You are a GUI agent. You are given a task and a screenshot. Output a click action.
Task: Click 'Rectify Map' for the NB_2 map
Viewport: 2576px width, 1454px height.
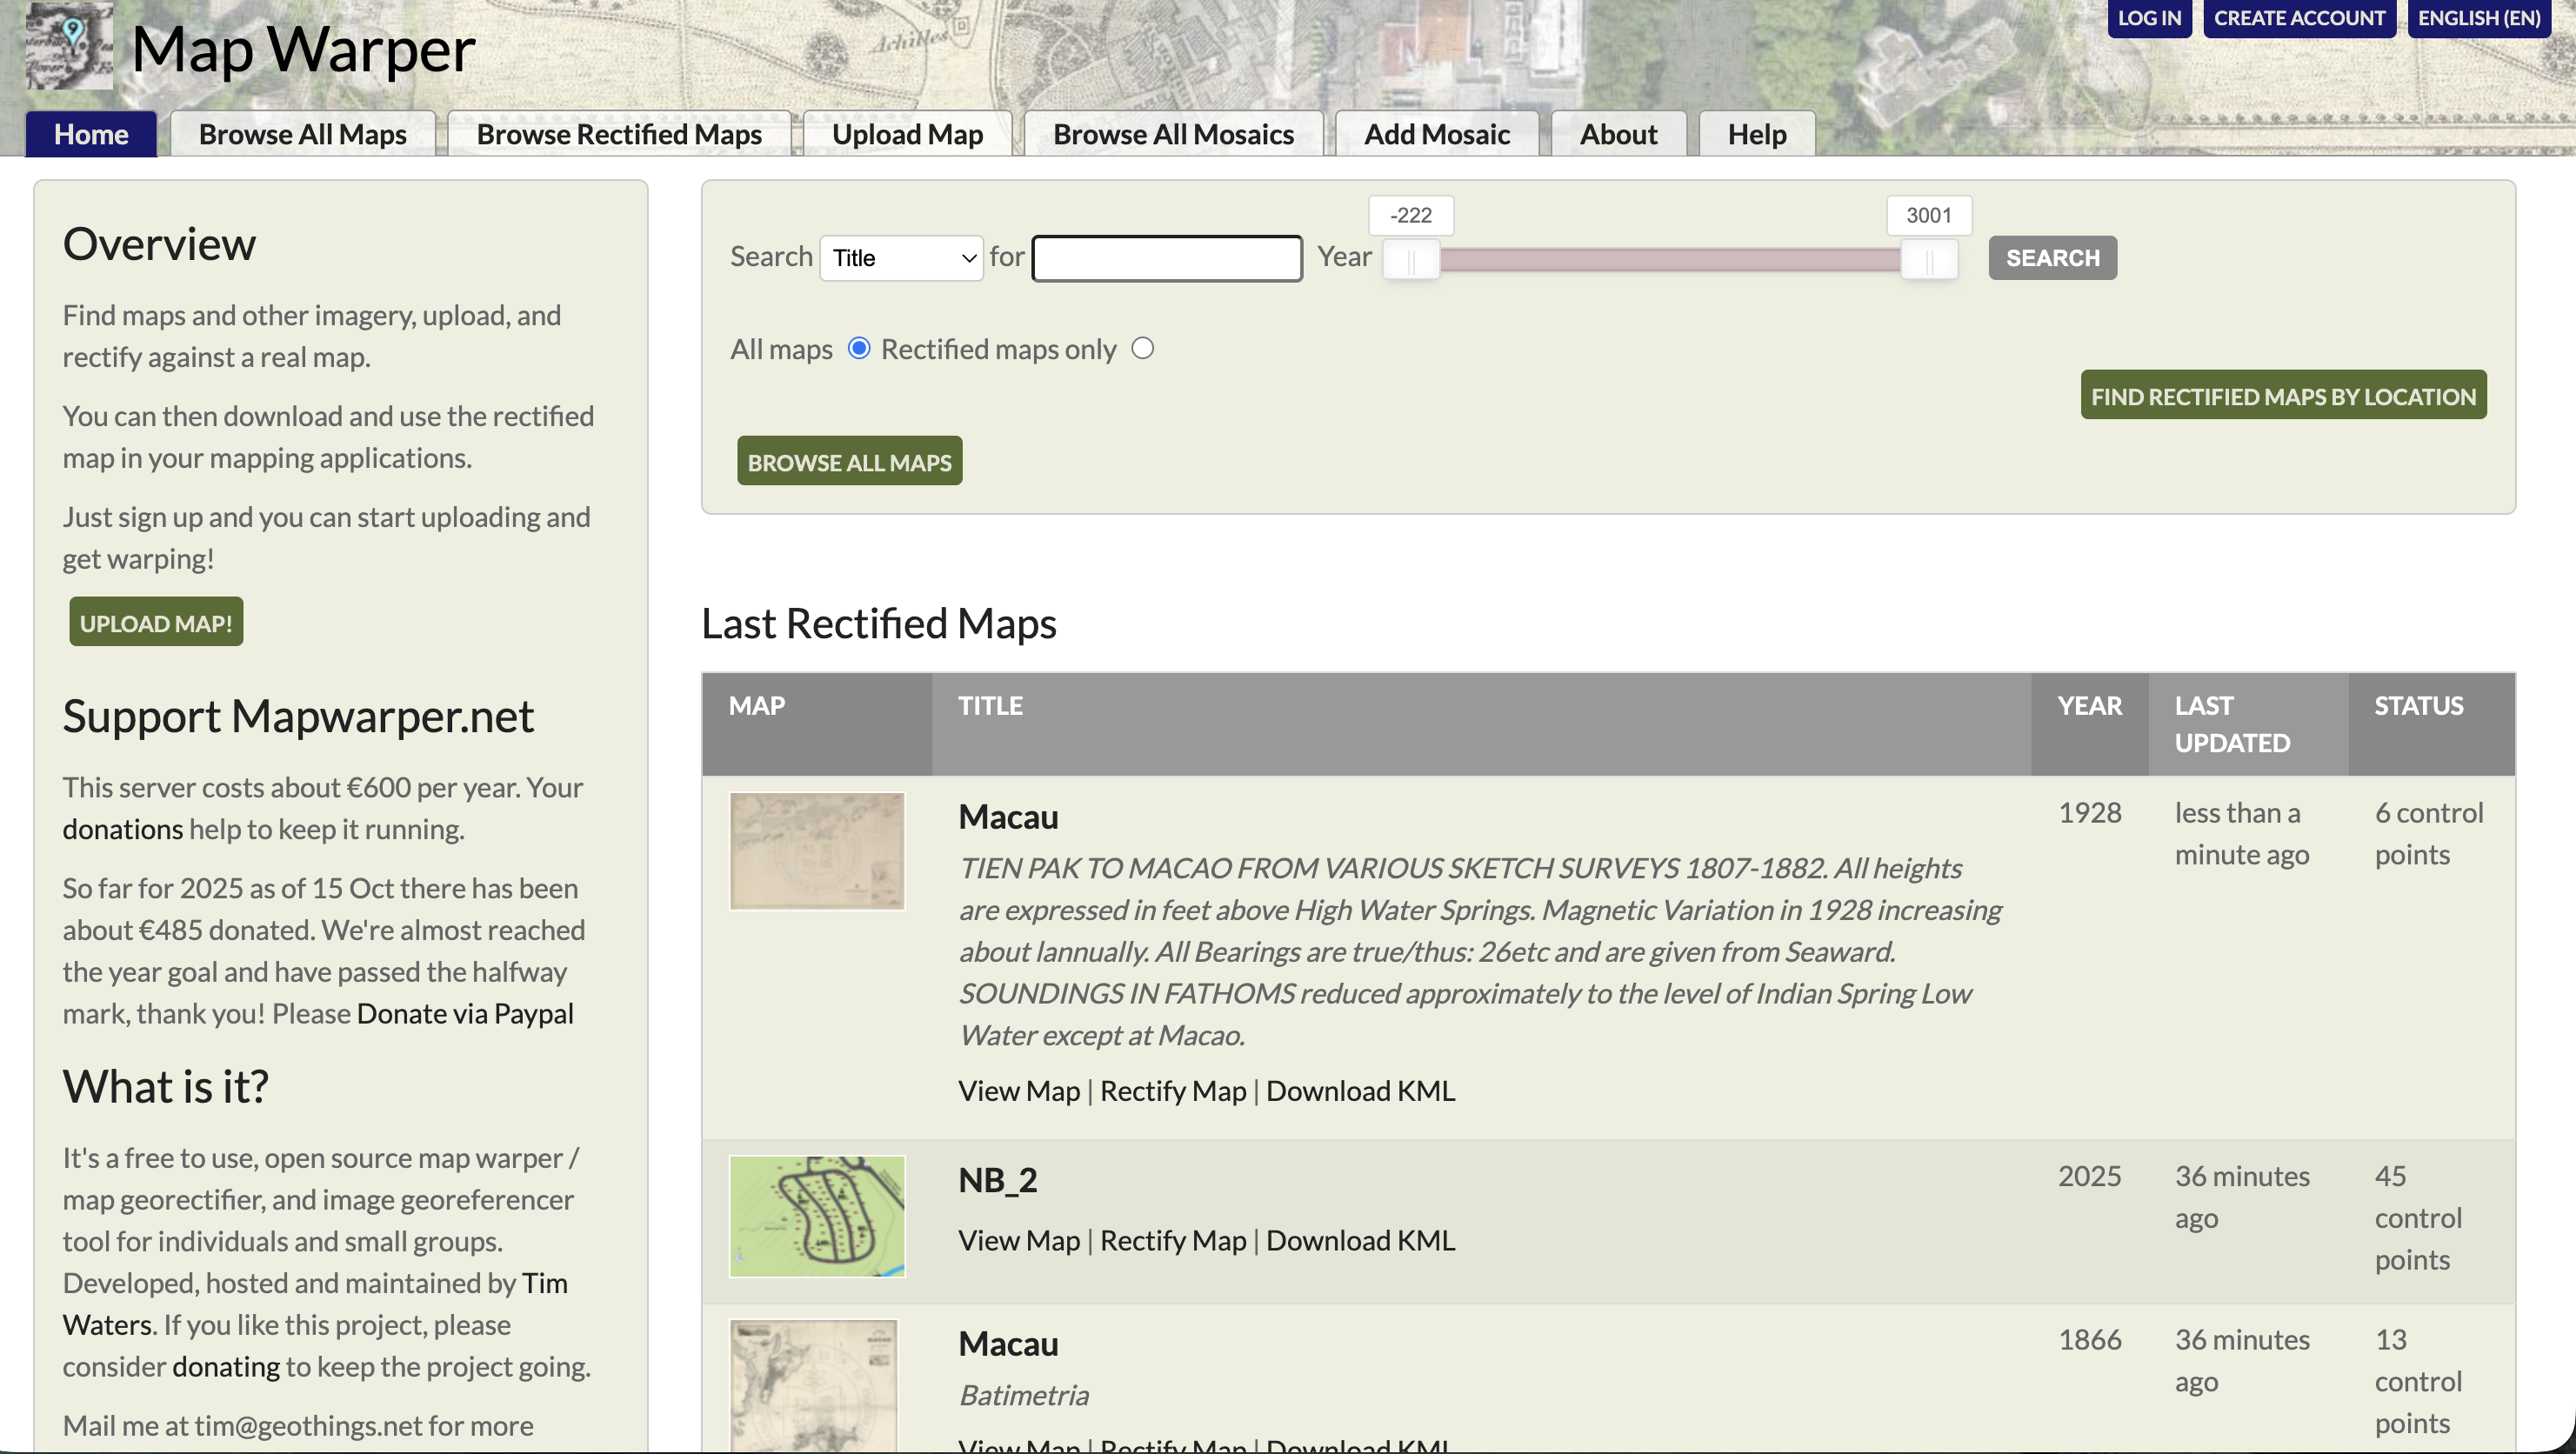pos(1172,1240)
